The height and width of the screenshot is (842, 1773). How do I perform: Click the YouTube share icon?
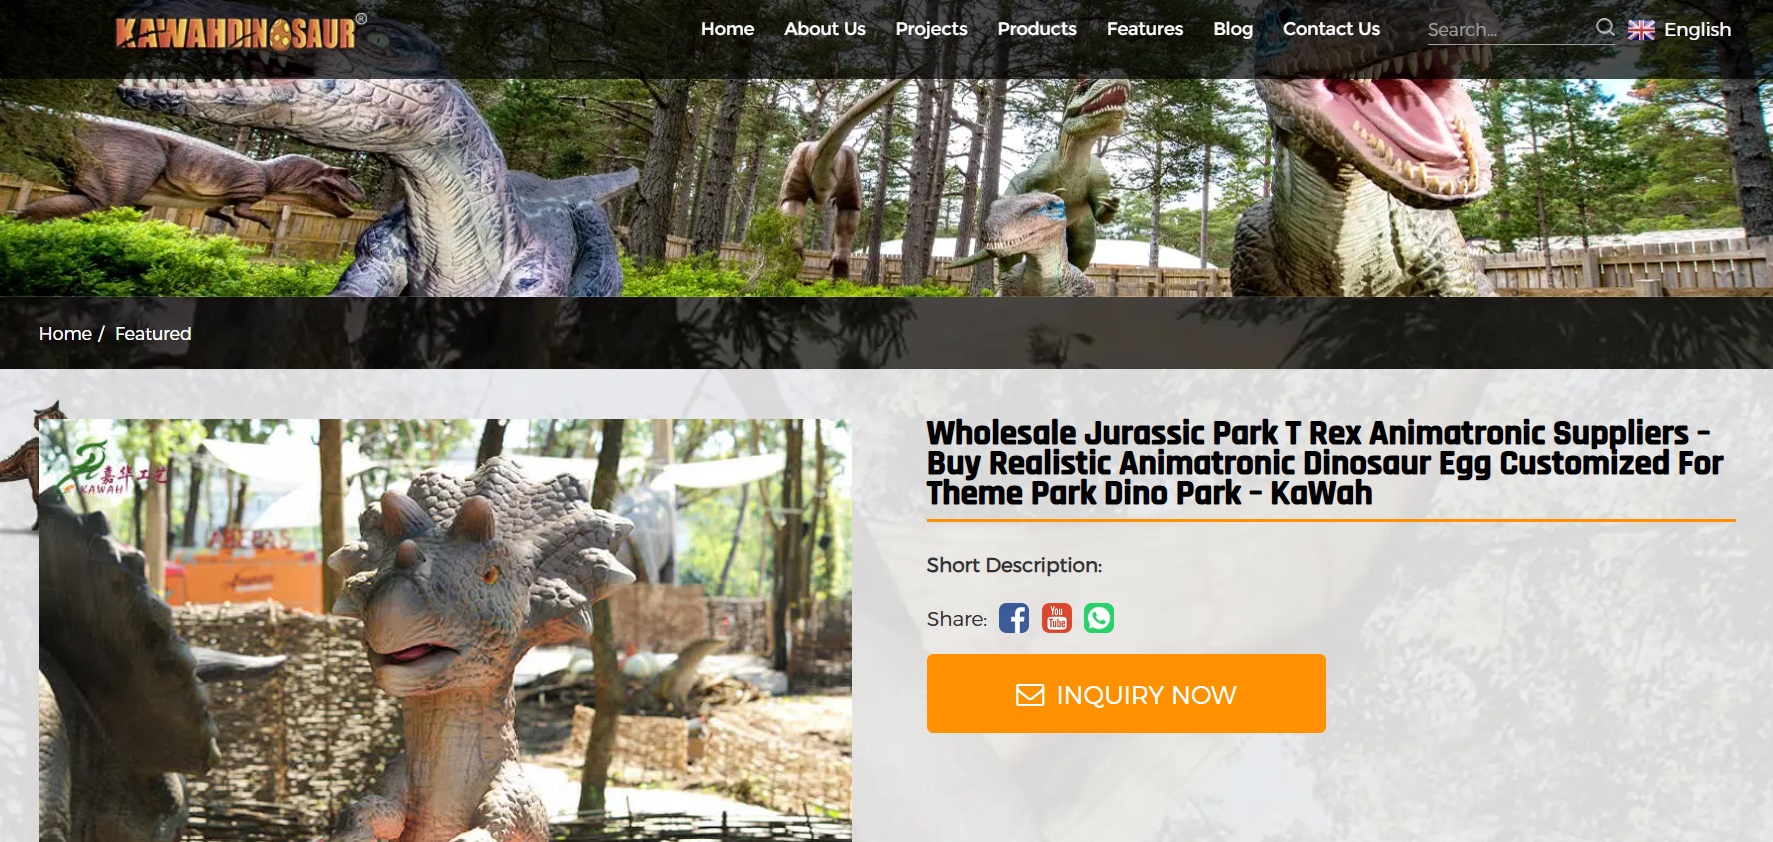(1057, 619)
